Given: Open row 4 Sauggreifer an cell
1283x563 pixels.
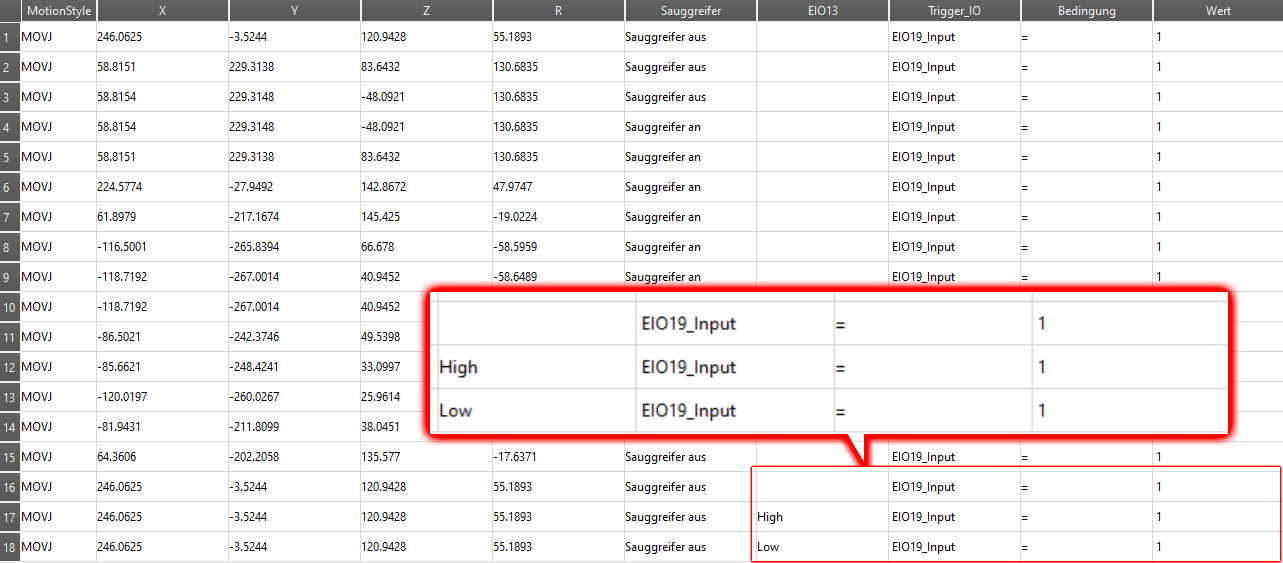Looking at the screenshot, I should 689,127.
